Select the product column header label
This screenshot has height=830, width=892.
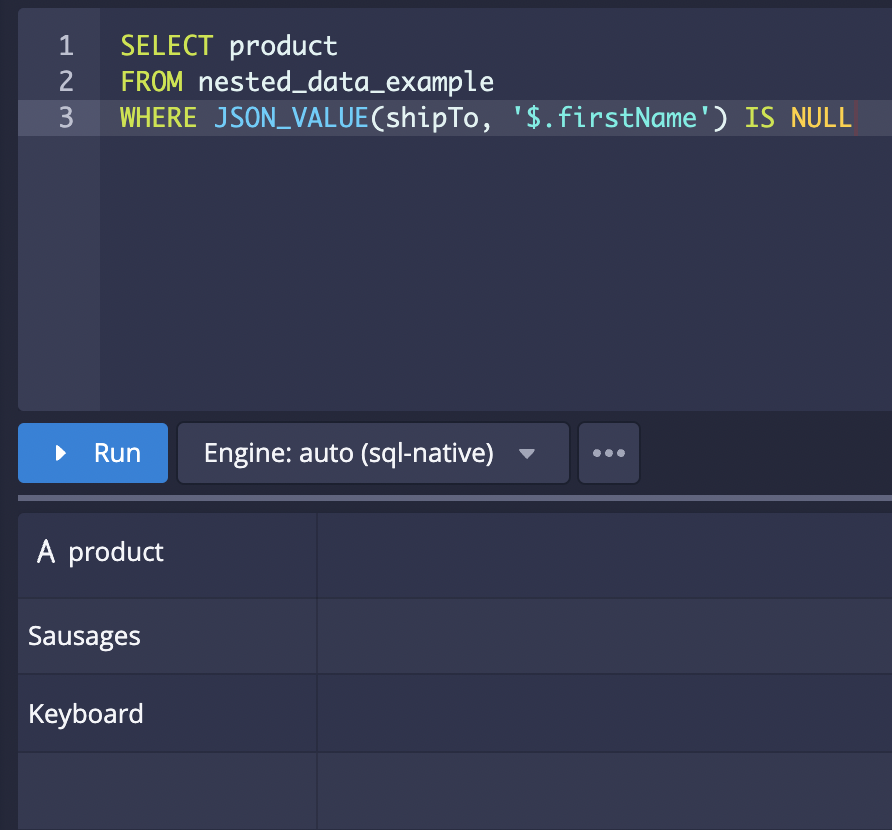click(116, 552)
